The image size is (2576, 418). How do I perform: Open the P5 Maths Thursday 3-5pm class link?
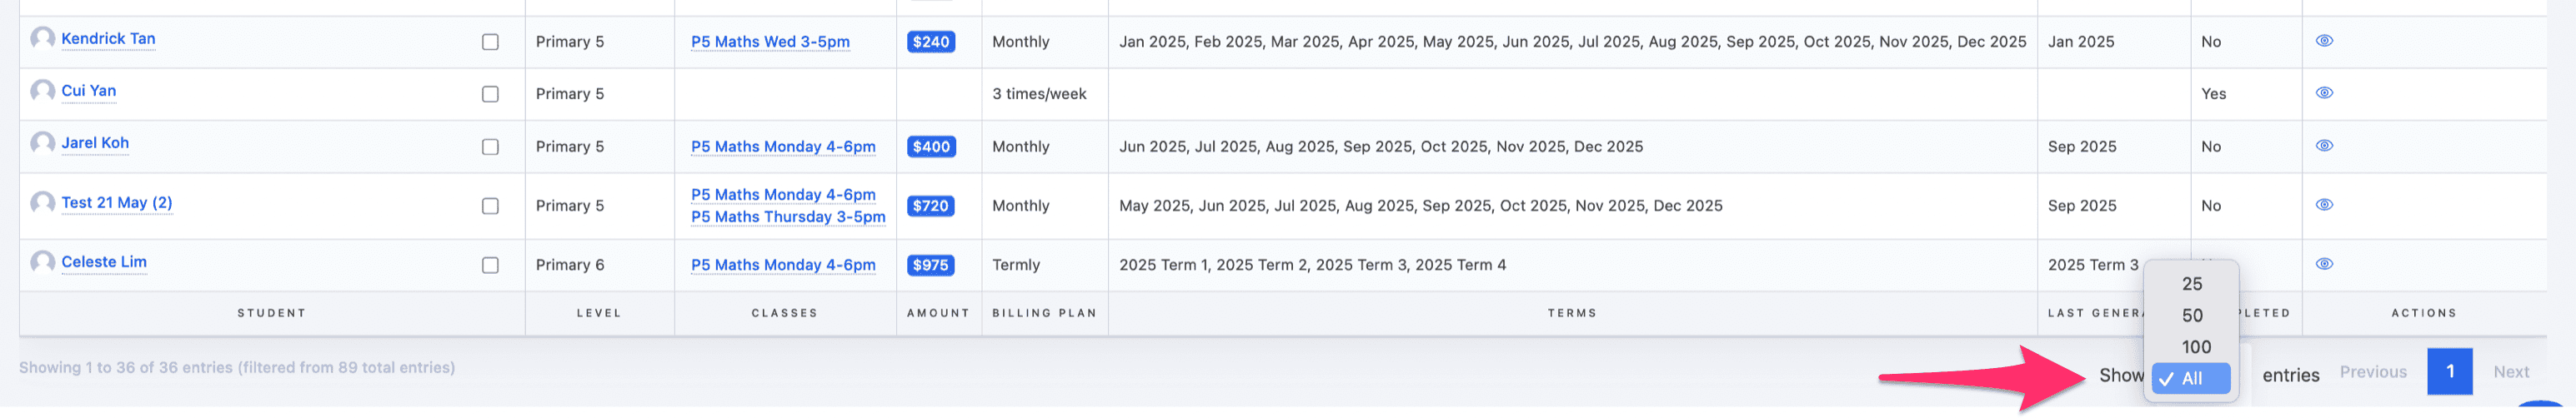tap(788, 217)
